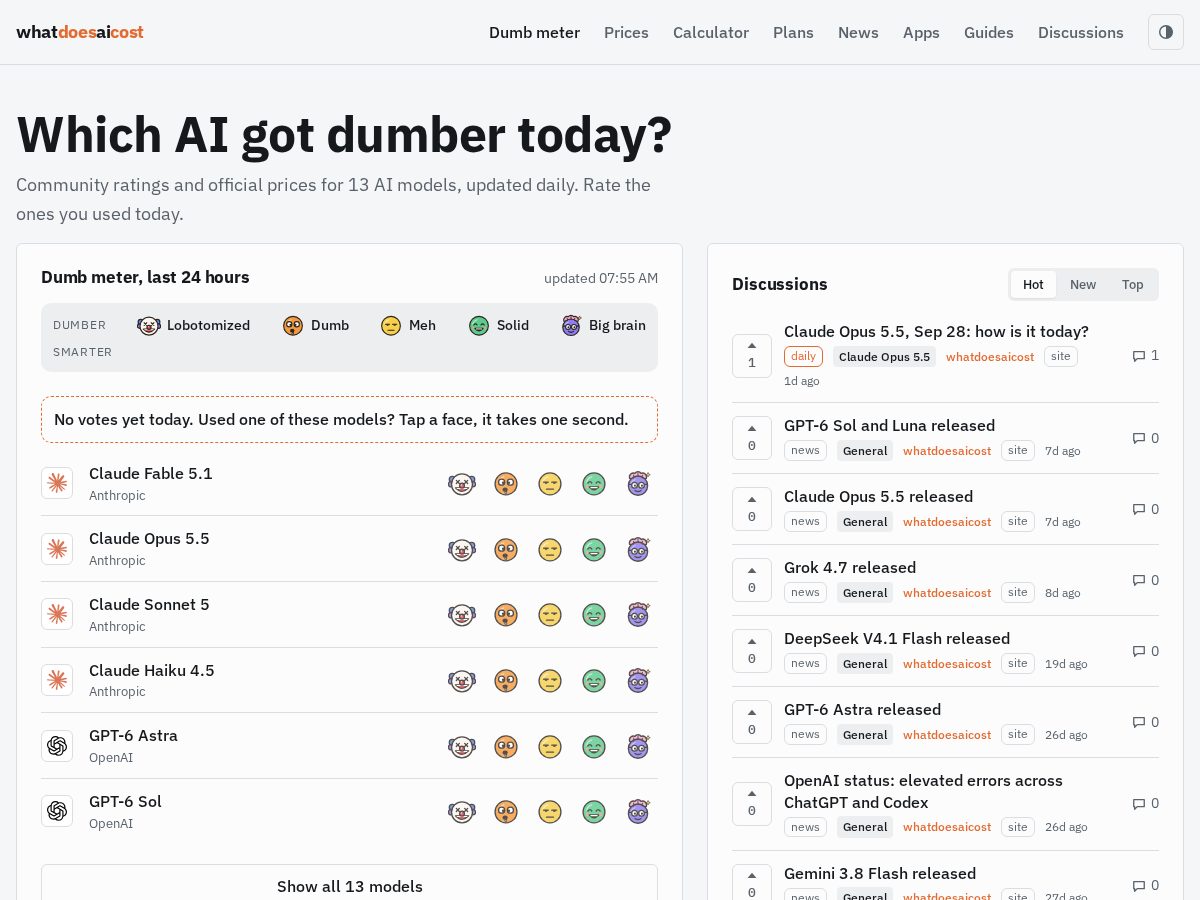Rate Claude Sonnet 5 as Big brain

click(x=639, y=615)
